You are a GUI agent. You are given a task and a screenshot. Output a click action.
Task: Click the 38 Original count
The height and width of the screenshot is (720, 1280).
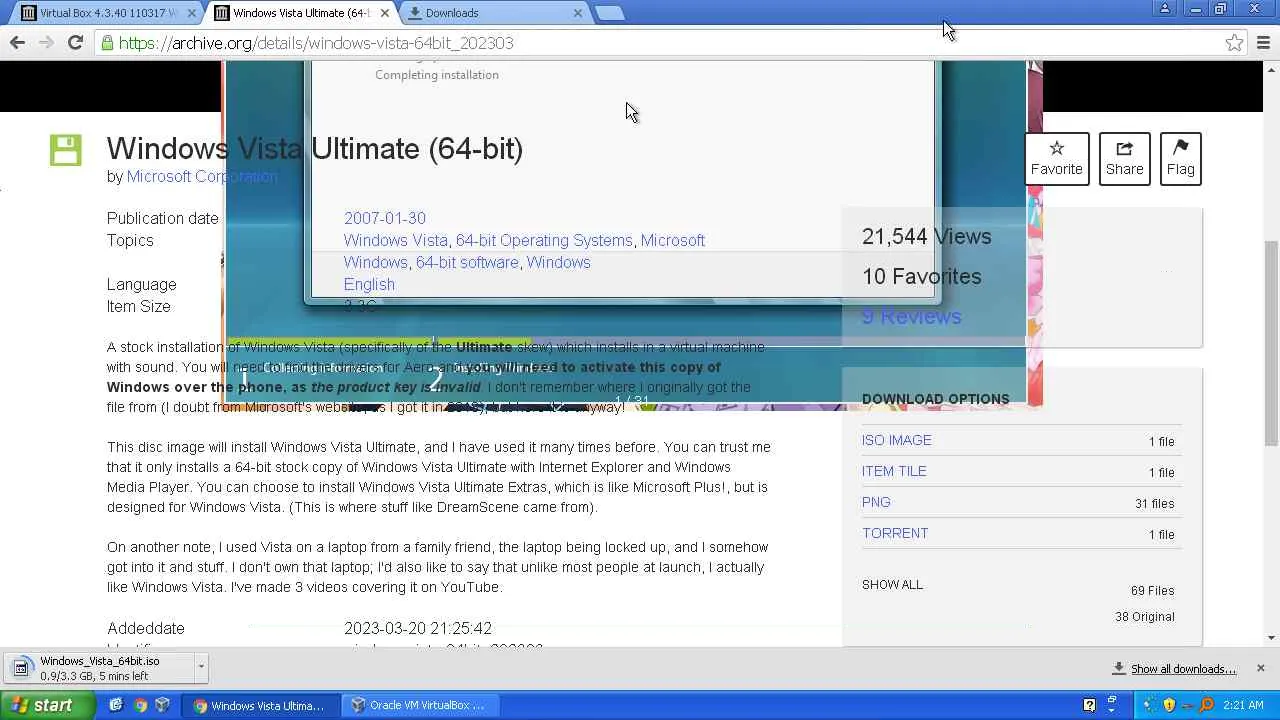pos(1145,616)
